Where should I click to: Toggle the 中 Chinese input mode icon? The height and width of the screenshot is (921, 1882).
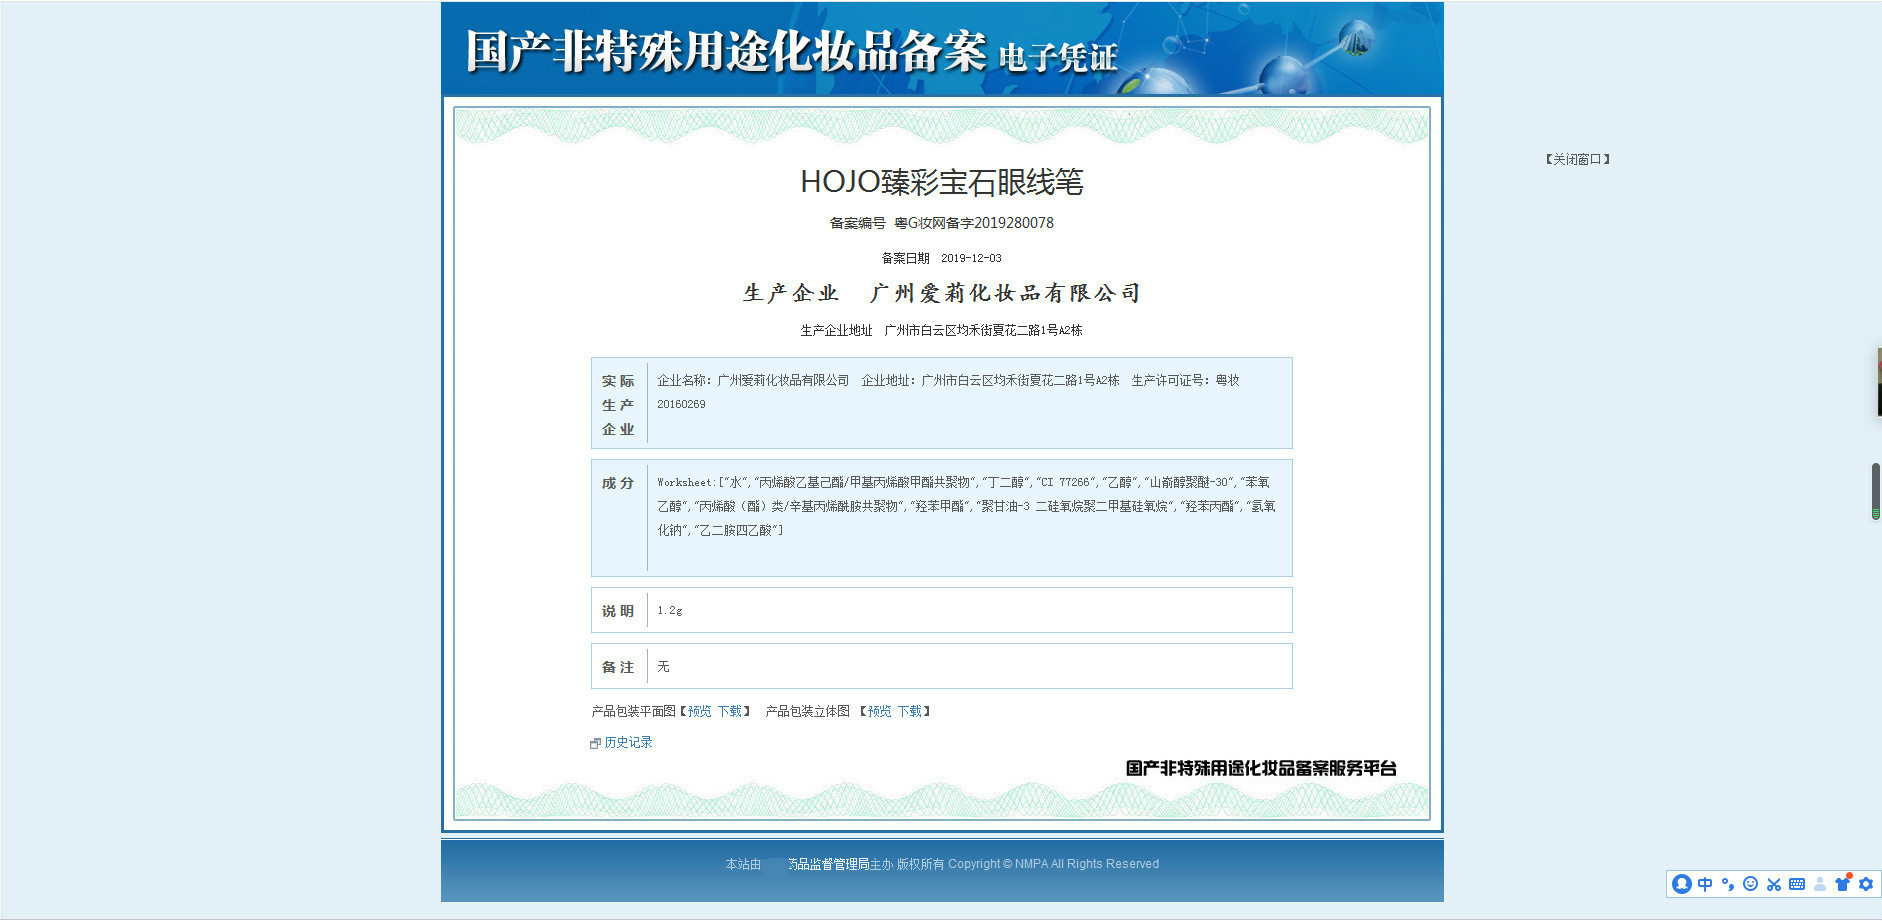pyautogui.click(x=1705, y=884)
